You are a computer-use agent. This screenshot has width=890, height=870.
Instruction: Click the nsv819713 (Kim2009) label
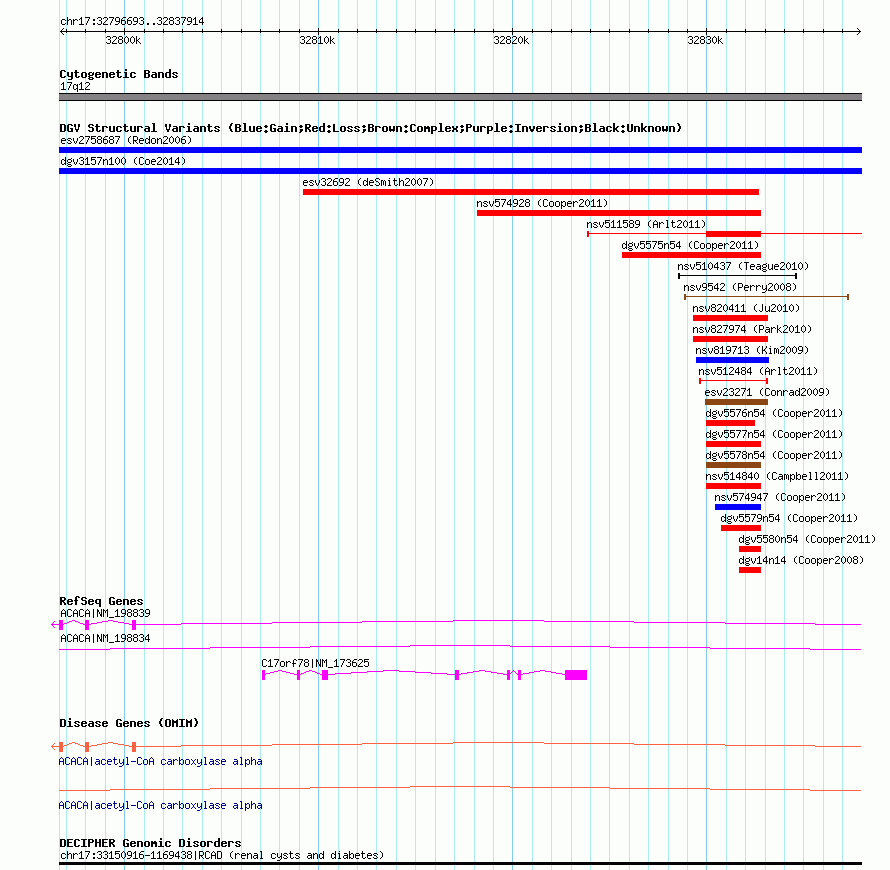click(x=752, y=350)
